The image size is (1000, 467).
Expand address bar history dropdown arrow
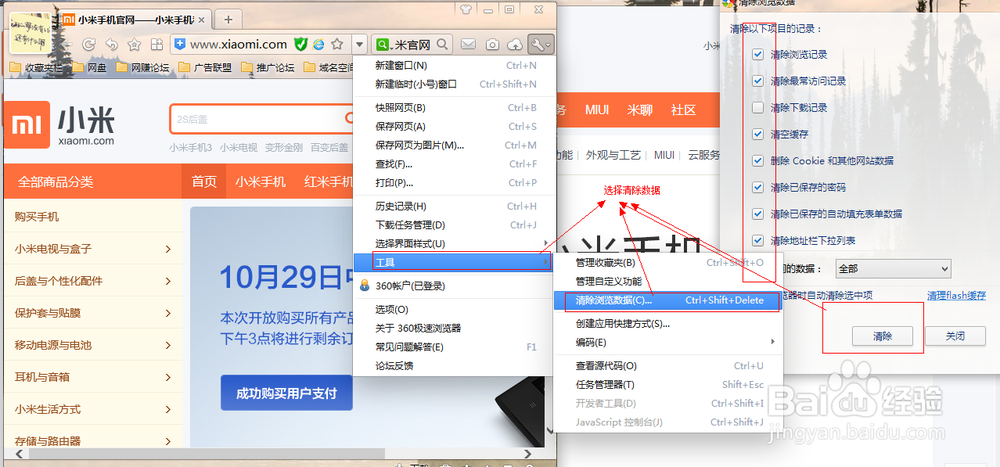[359, 44]
